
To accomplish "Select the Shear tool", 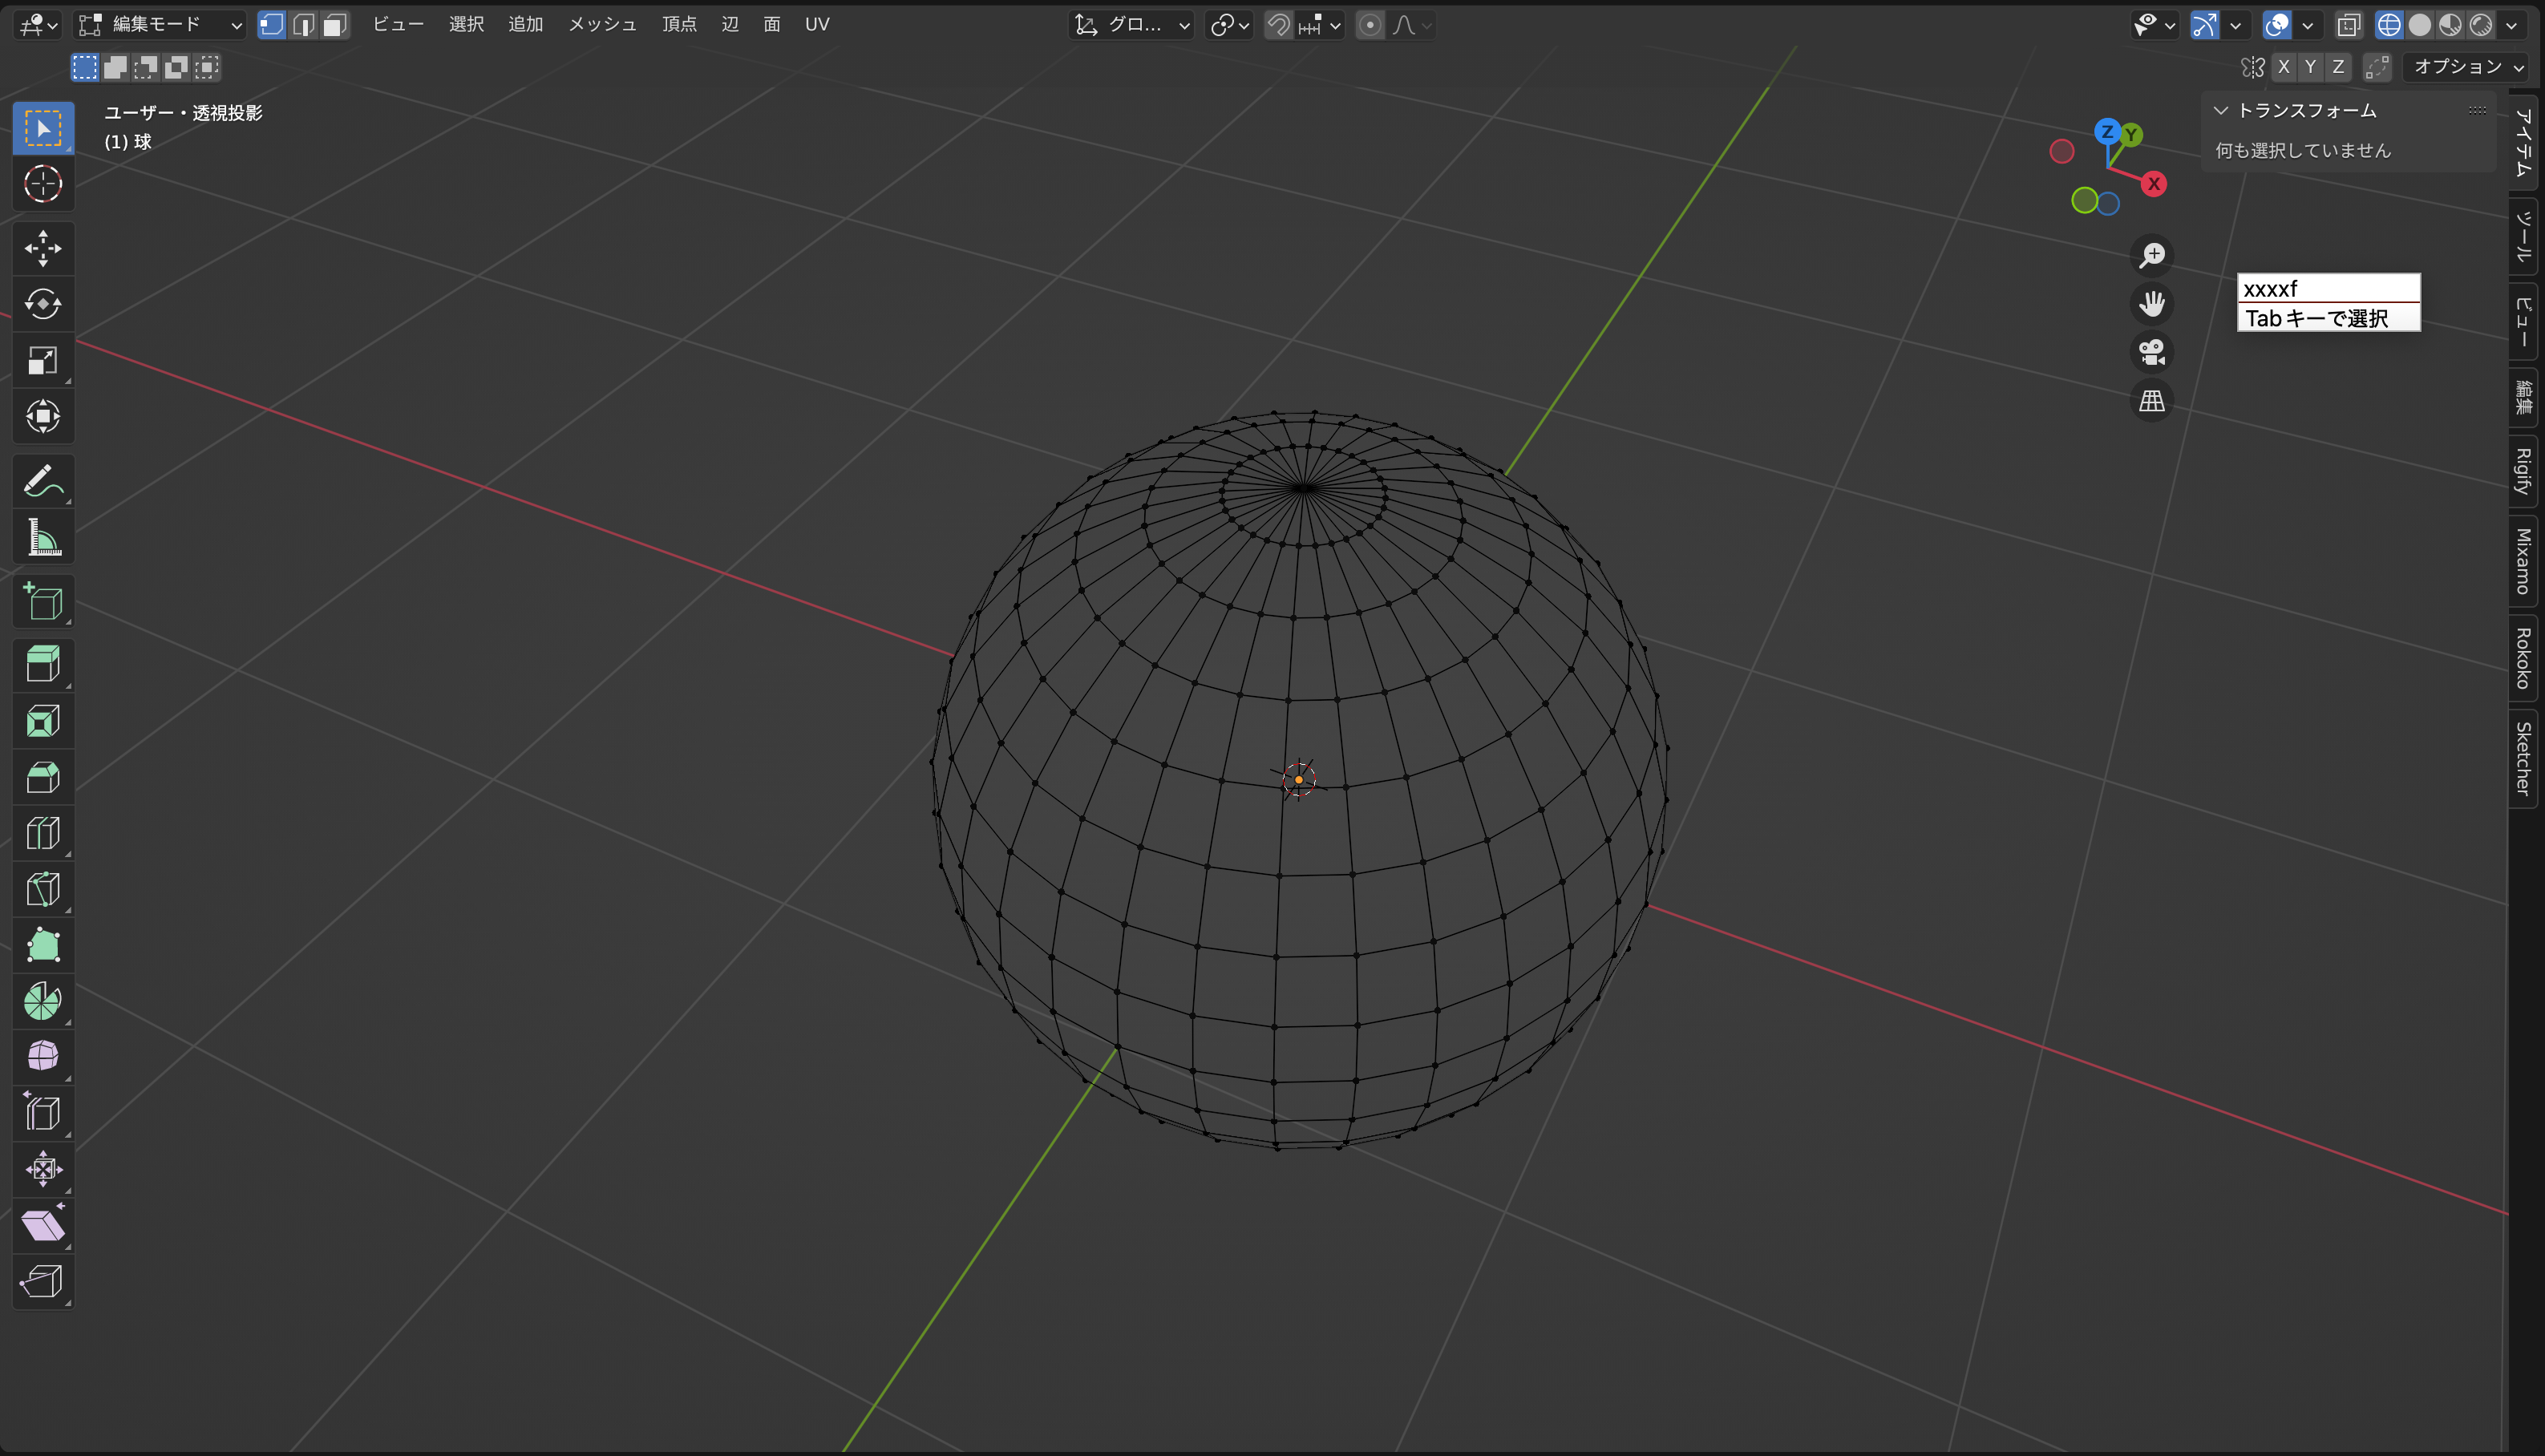I will point(43,1225).
